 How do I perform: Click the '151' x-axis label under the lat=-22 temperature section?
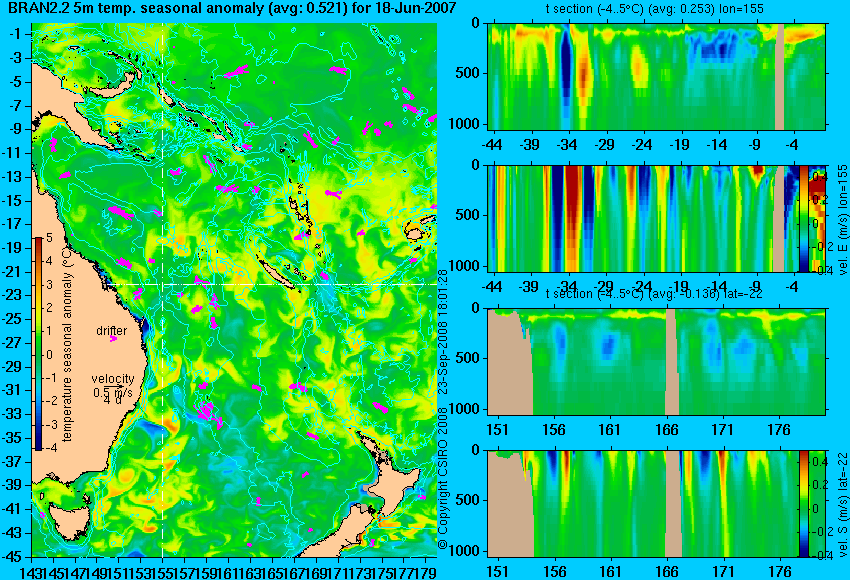pyautogui.click(x=498, y=430)
